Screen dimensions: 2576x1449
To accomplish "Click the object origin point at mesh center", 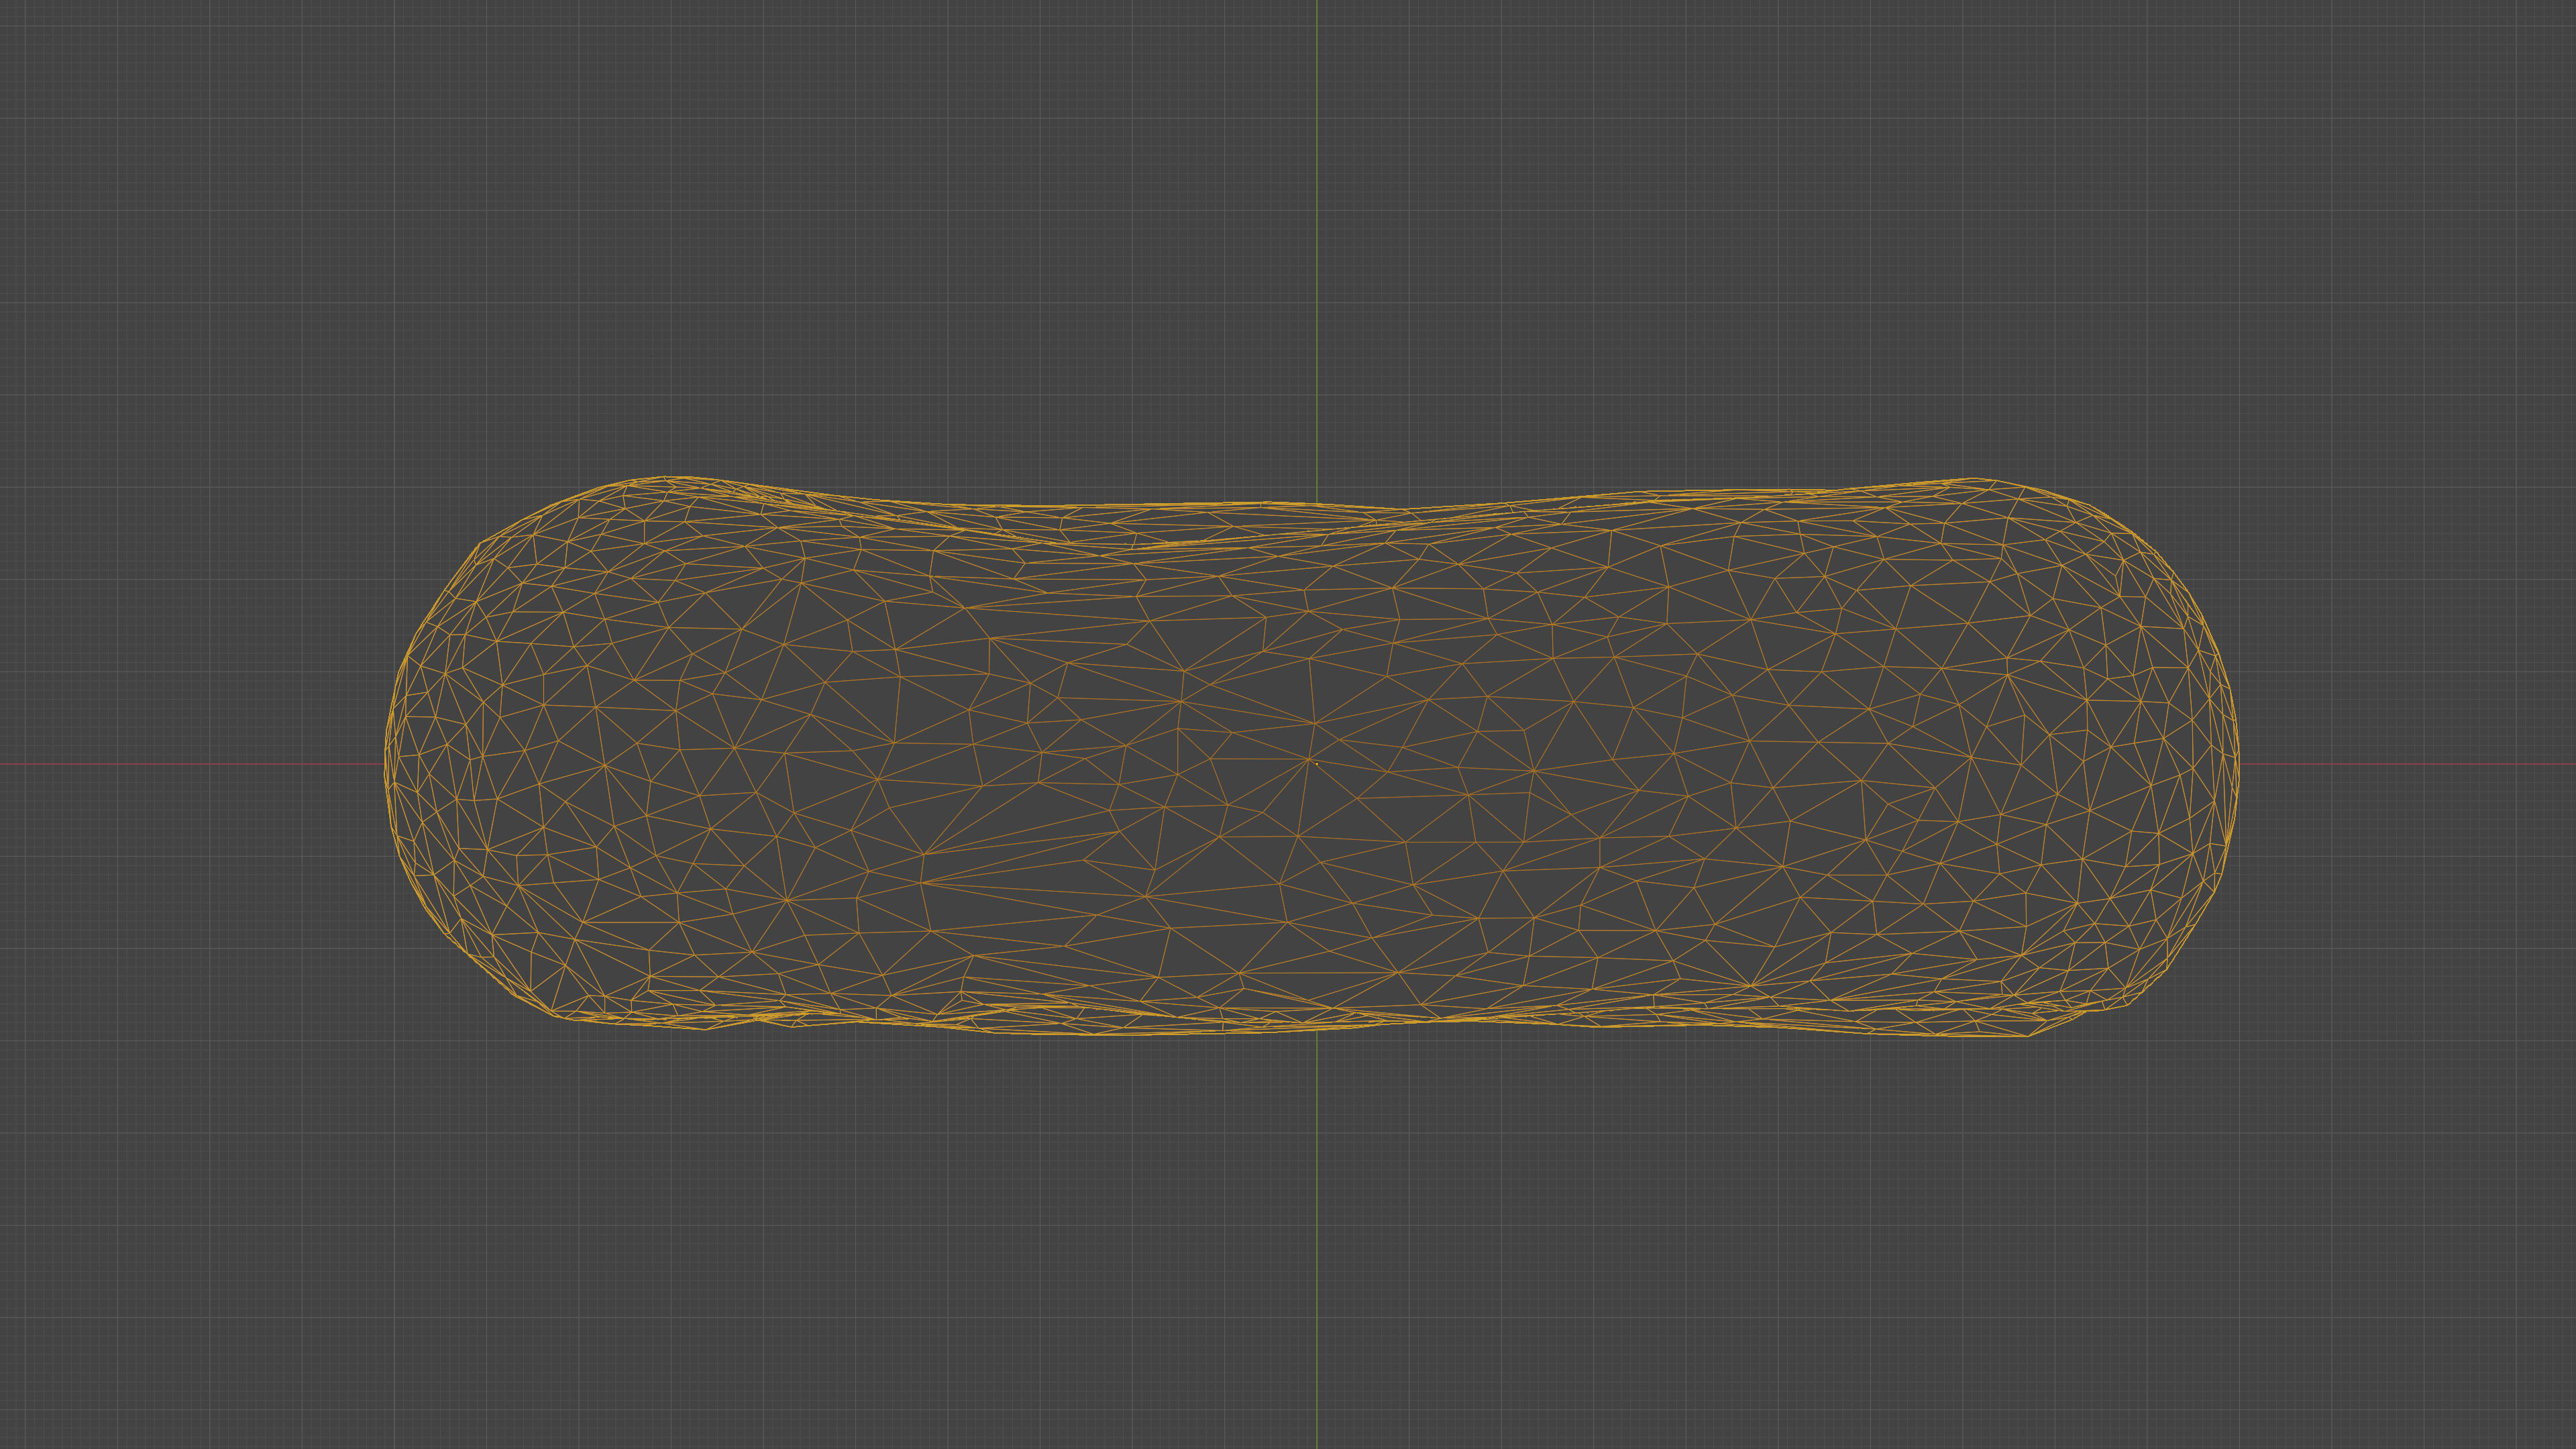I will [x=1316, y=763].
